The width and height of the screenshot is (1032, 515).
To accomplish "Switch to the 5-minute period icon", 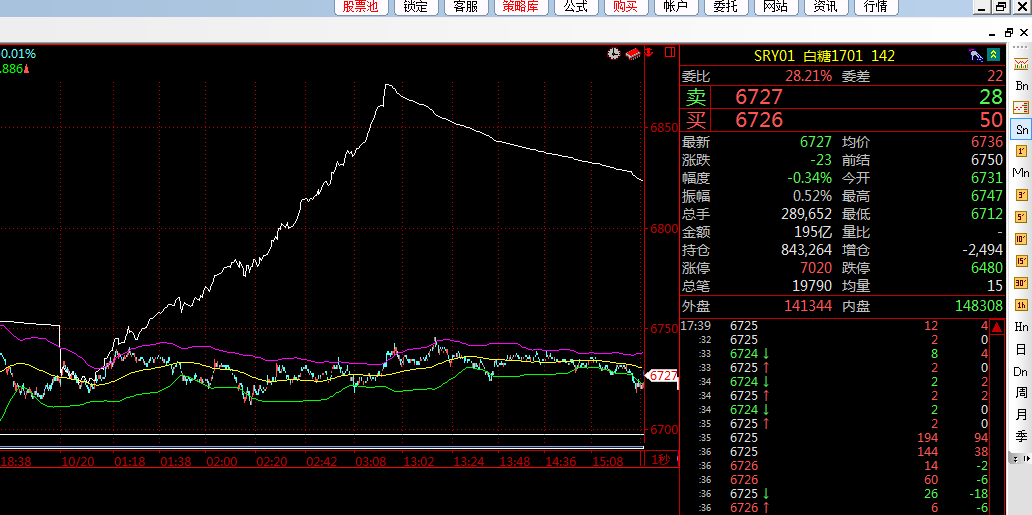I will click(x=1021, y=217).
